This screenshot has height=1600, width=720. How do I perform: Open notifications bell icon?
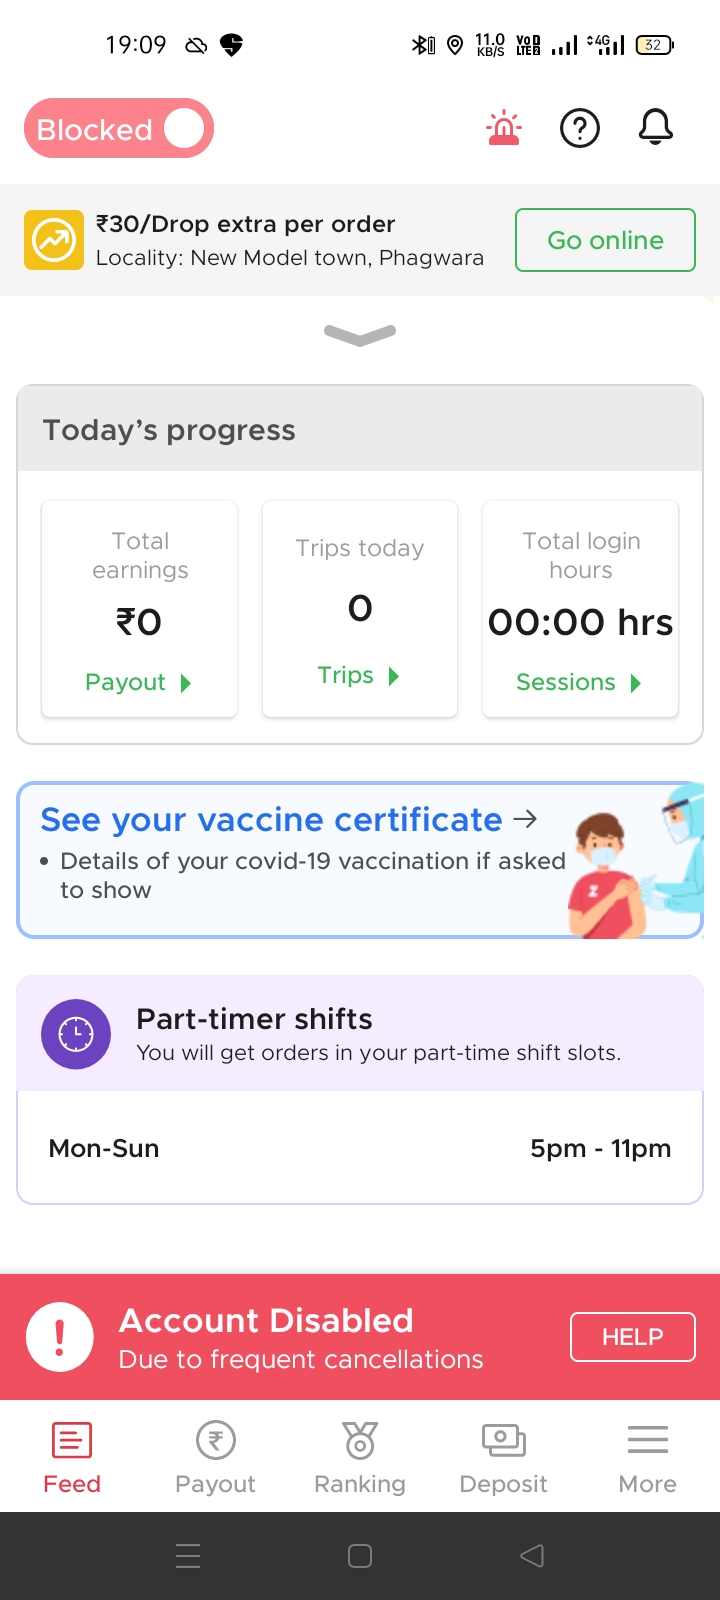click(656, 128)
